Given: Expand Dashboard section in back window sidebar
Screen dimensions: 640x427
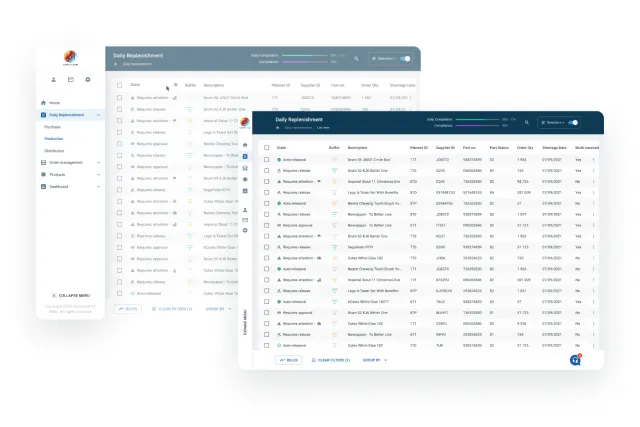Looking at the screenshot, I should click(x=98, y=187).
